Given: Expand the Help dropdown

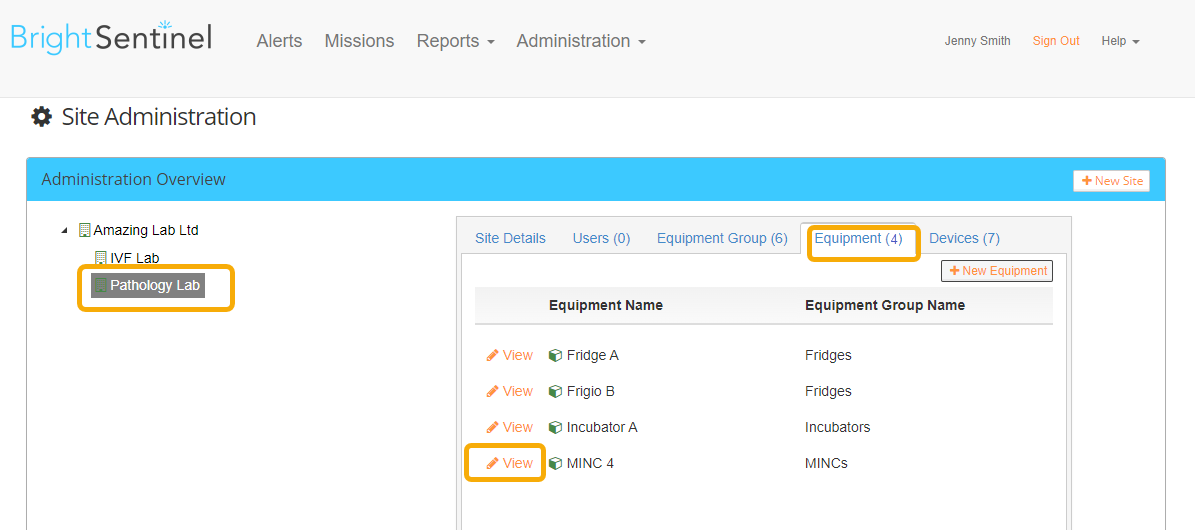Looking at the screenshot, I should click(1120, 41).
